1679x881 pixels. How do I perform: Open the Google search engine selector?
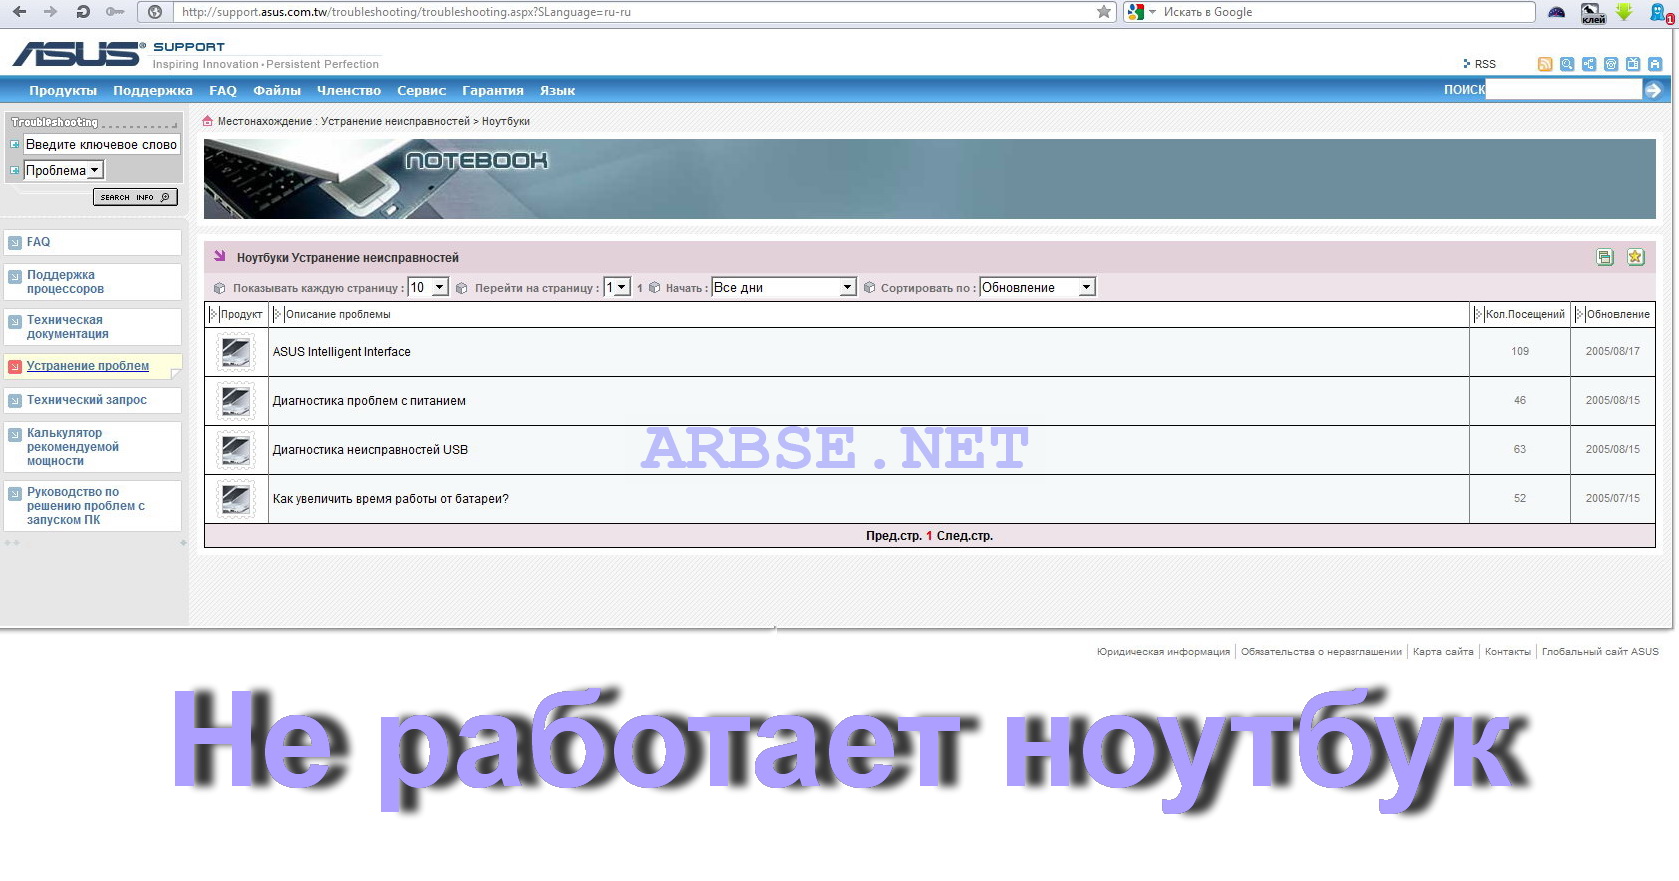click(x=1141, y=12)
